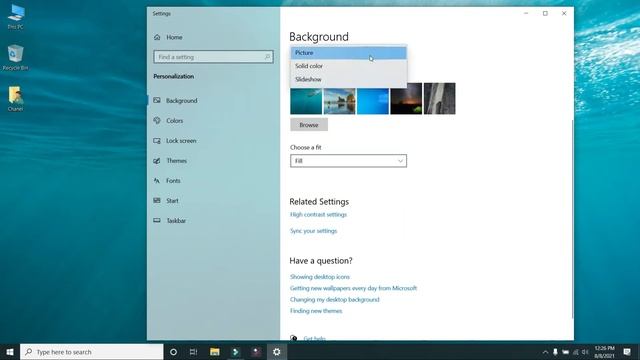Go to Settings Home
The image size is (640, 360).
[174, 37]
